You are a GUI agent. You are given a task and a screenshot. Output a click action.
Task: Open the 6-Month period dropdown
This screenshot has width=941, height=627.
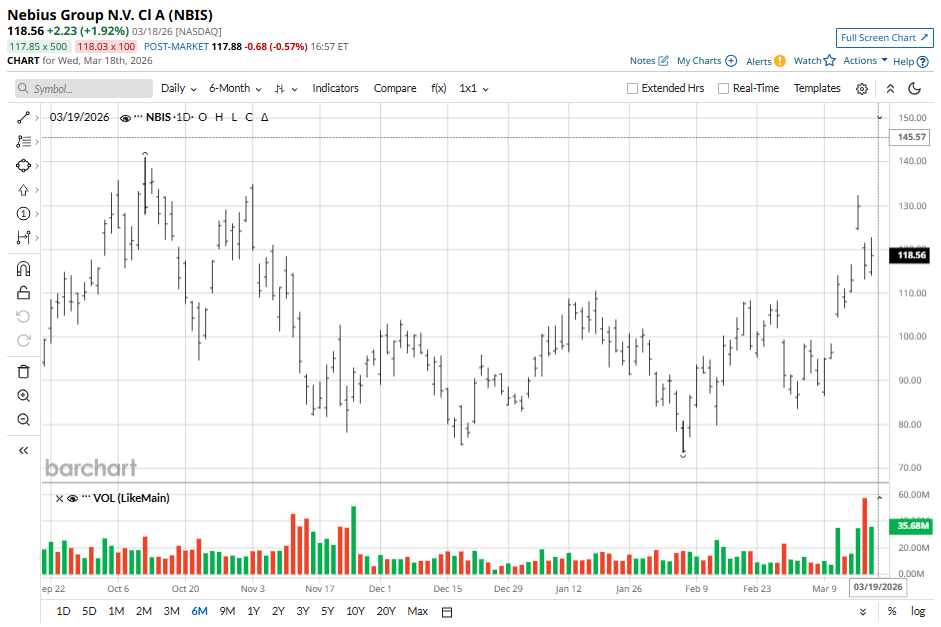tap(235, 88)
